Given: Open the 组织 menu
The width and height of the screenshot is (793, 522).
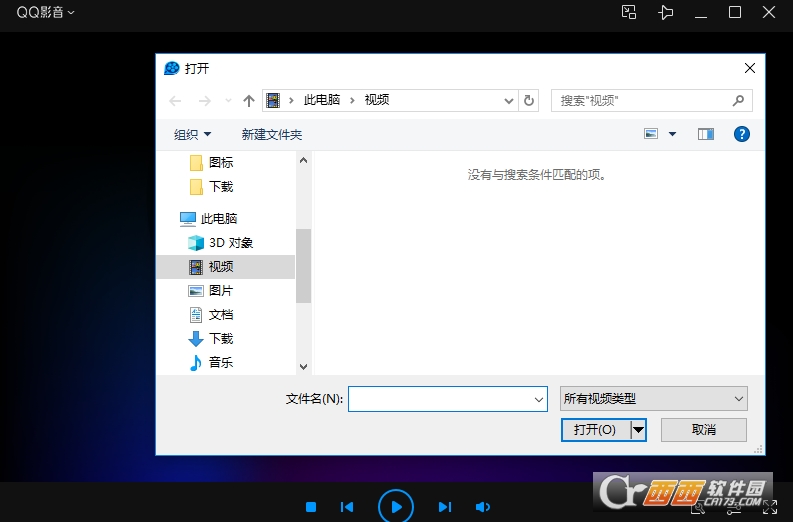Looking at the screenshot, I should (192, 135).
